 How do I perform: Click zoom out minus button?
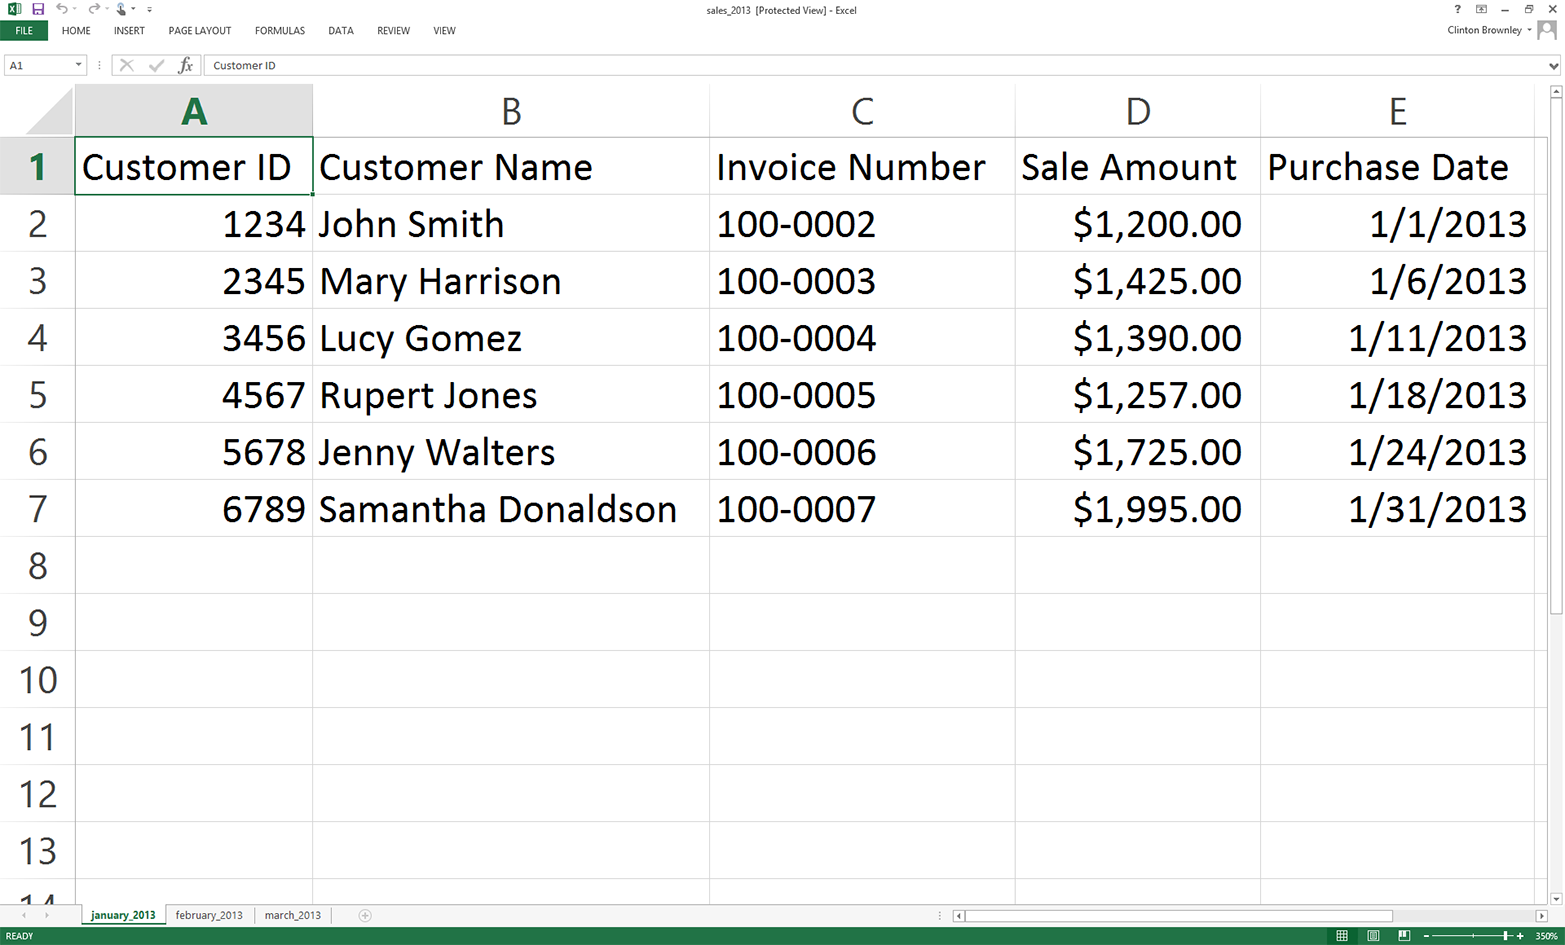1425,936
